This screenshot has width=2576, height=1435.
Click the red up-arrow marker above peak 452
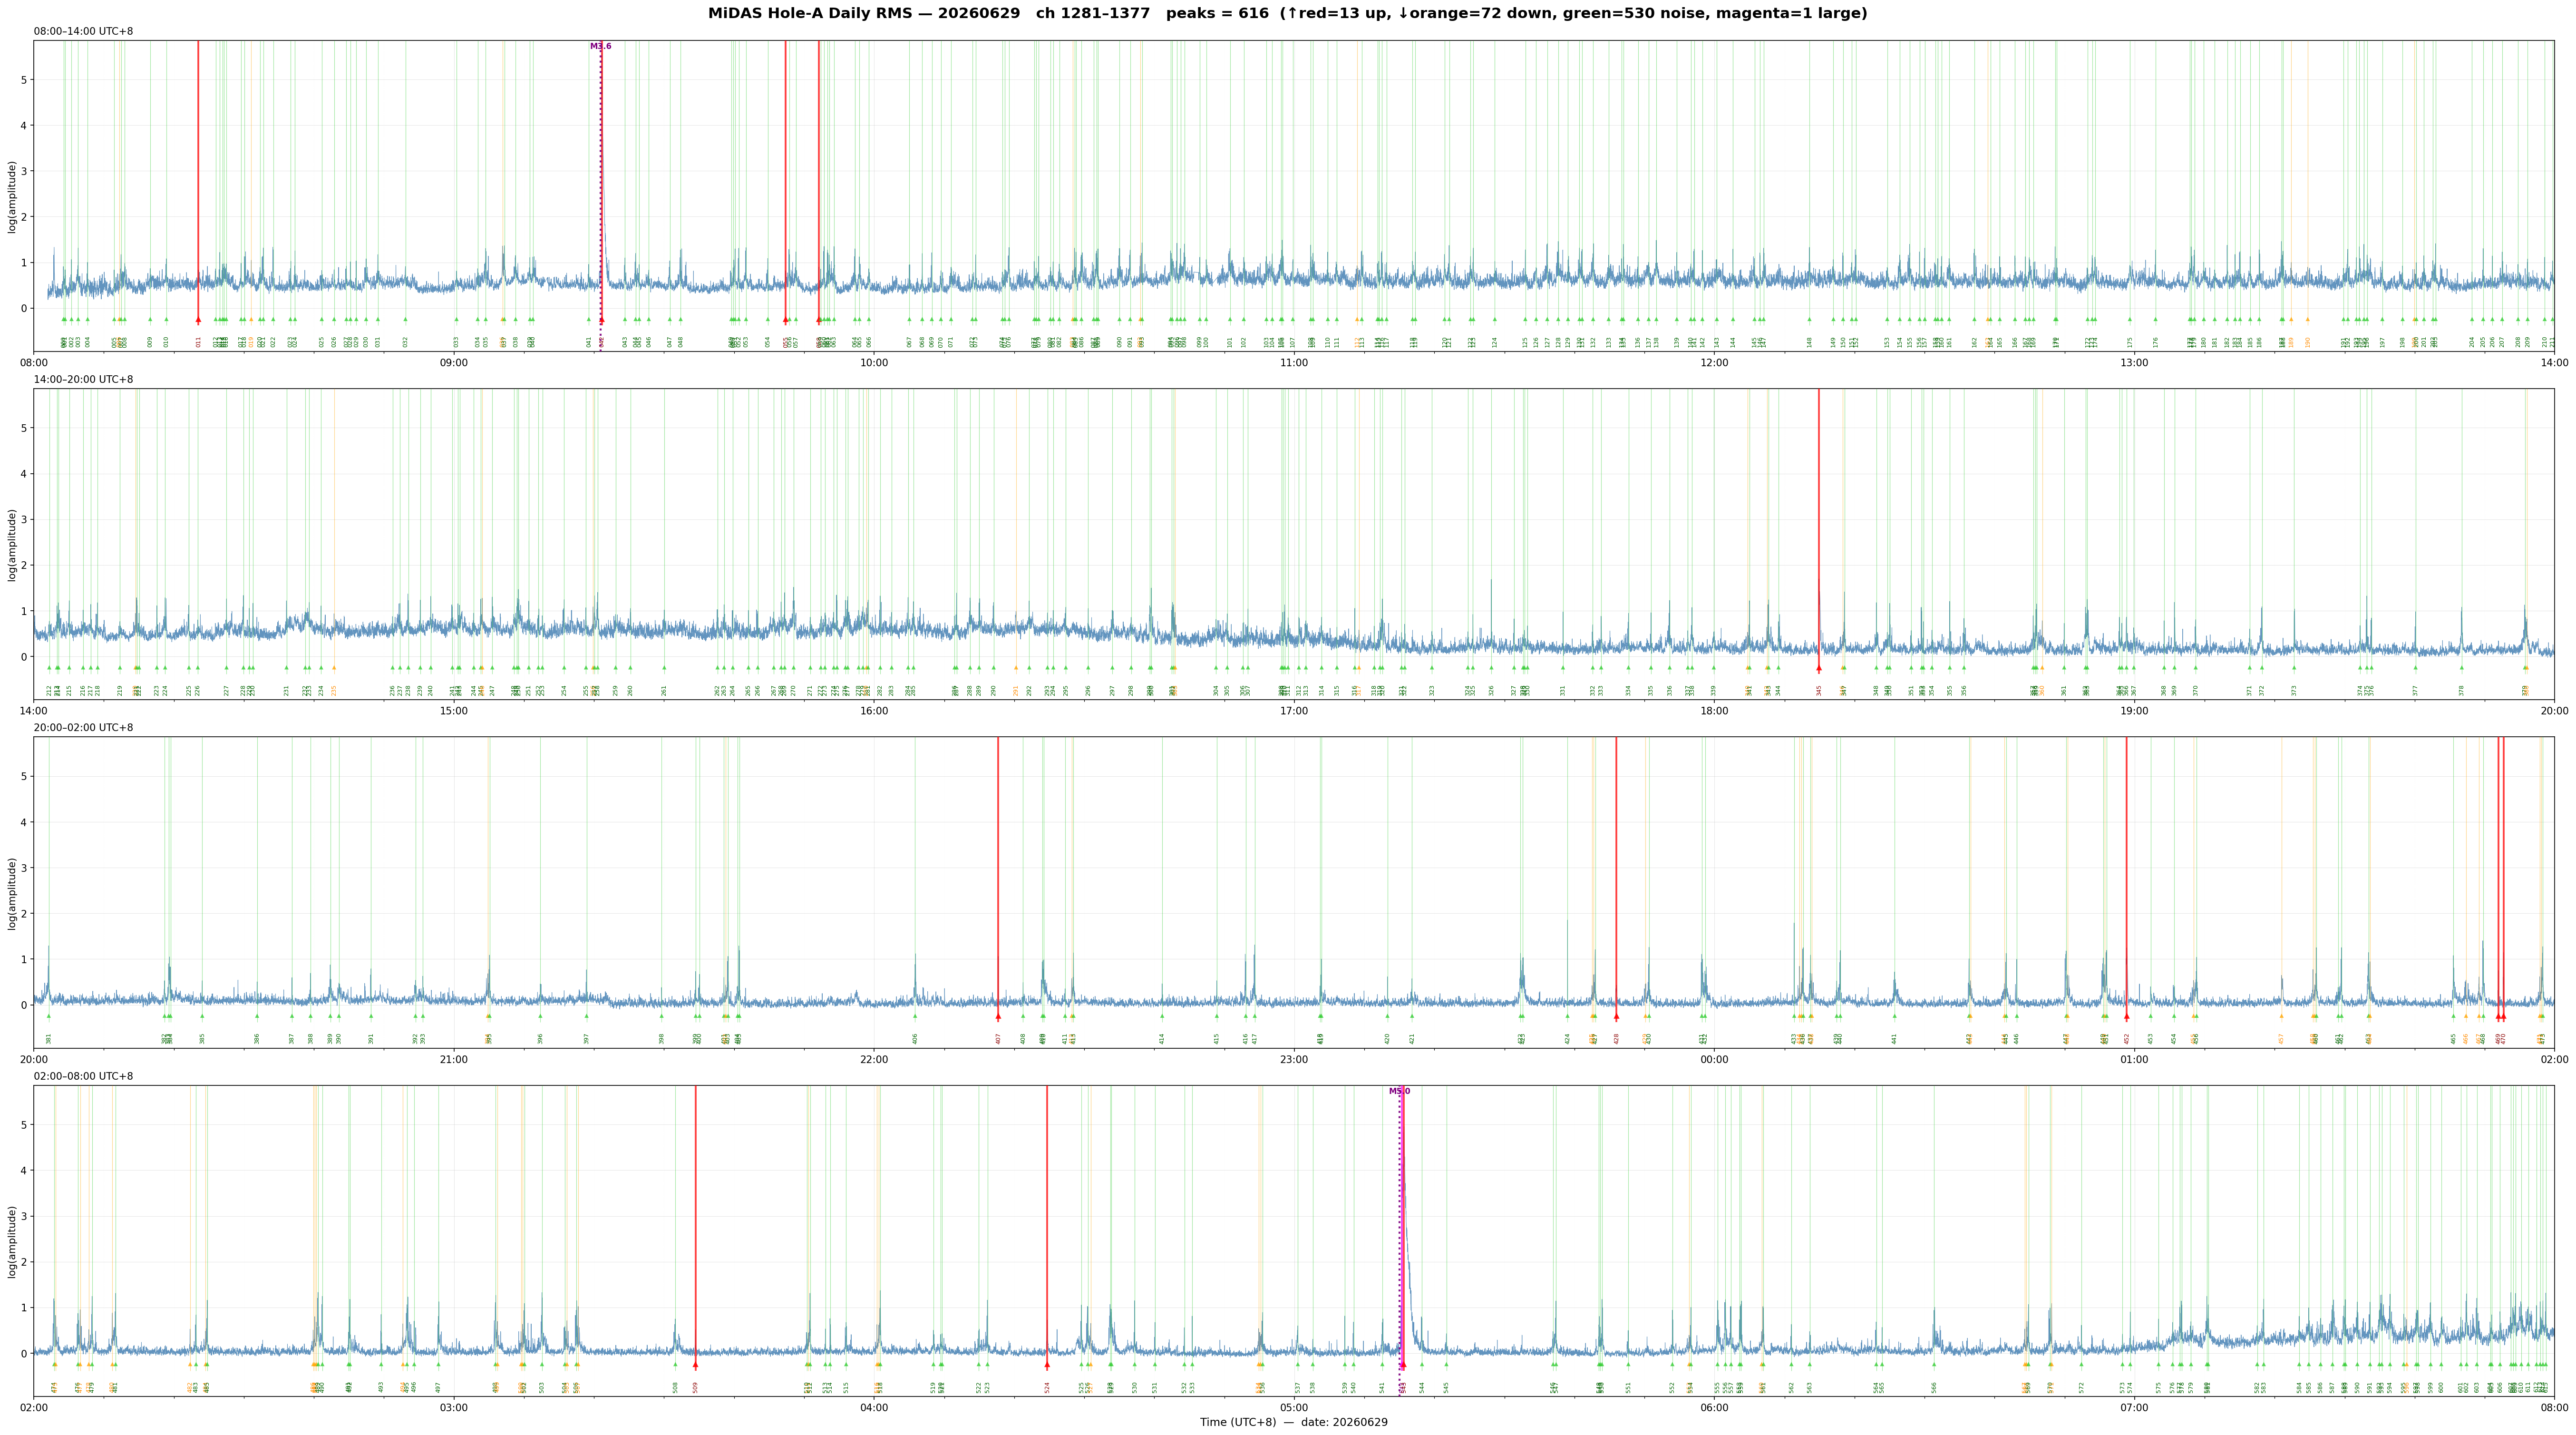click(2126, 1017)
